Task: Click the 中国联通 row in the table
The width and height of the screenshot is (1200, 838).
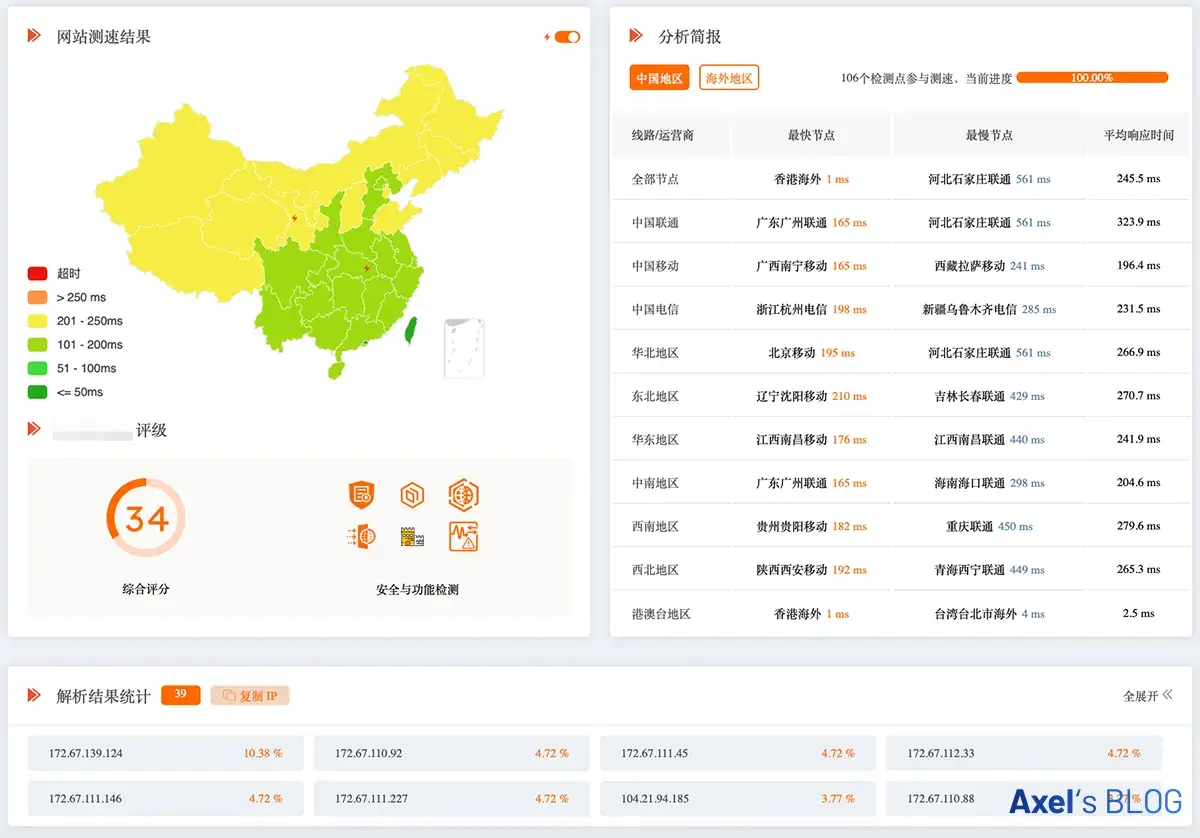Action: pos(655,223)
